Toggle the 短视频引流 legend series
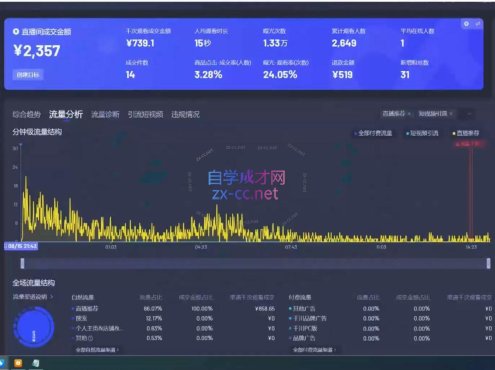495x370 pixels. point(422,133)
